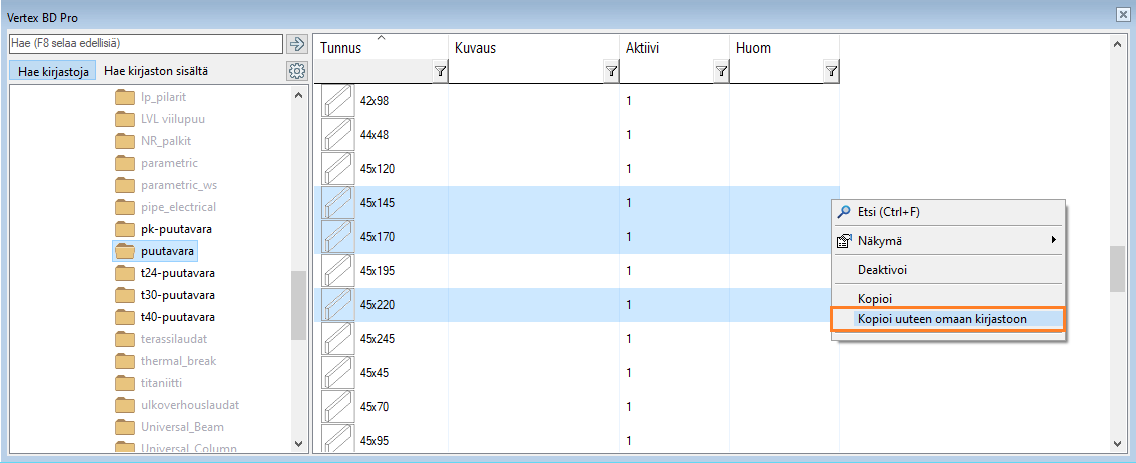Select the puutavara folder icon
The width and height of the screenshot is (1136, 463).
[x=125, y=251]
